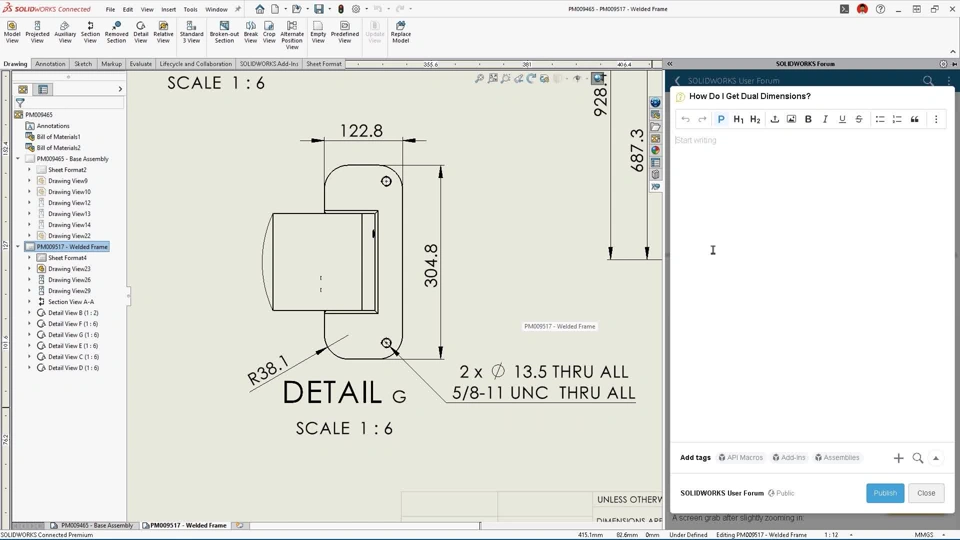
Task: Select the Detail View tool
Action: click(140, 32)
